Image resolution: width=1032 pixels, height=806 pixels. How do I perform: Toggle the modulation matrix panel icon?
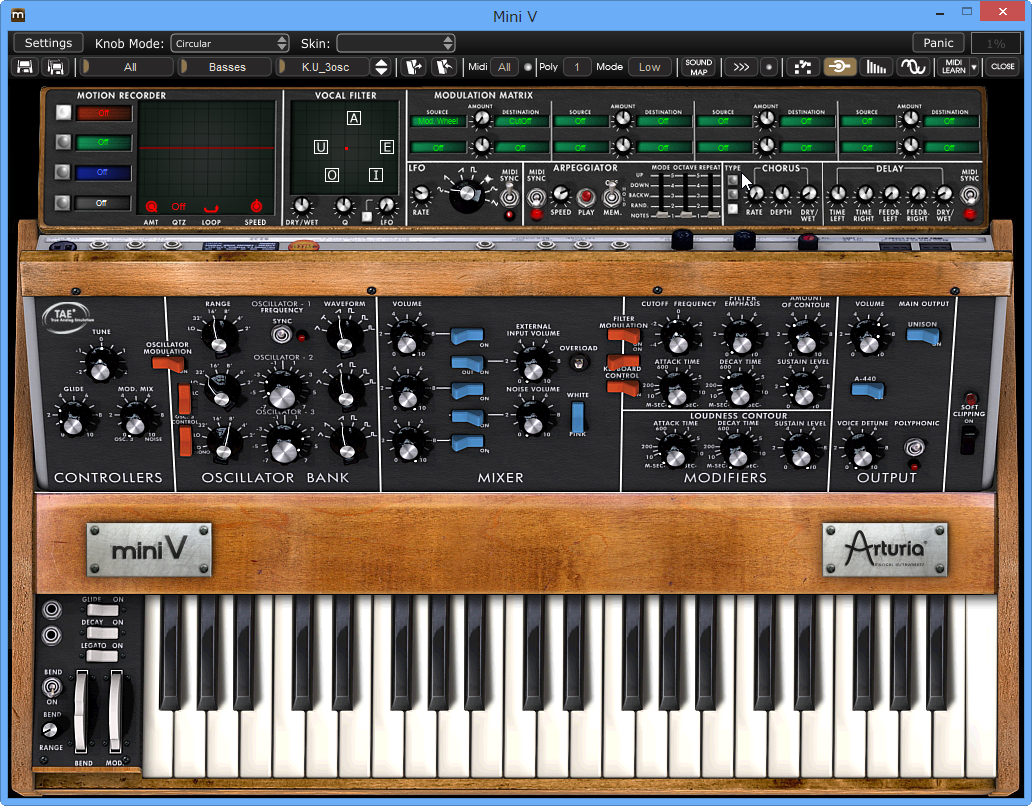803,66
